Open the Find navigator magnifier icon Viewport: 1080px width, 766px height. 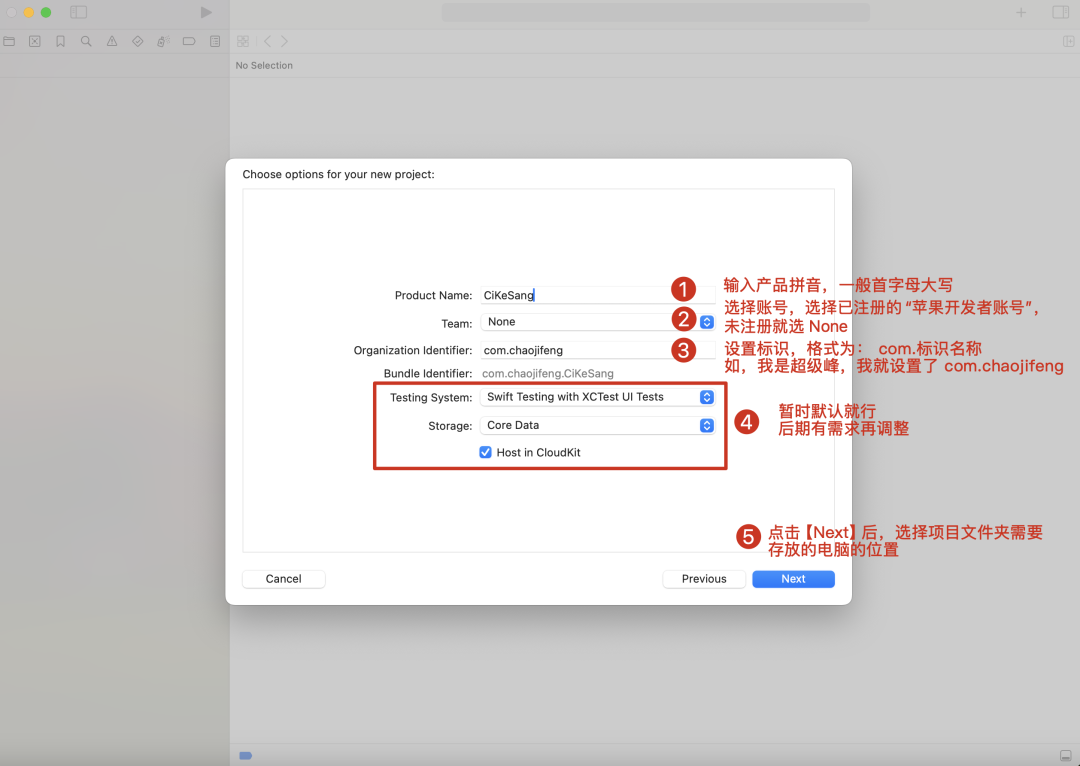86,41
